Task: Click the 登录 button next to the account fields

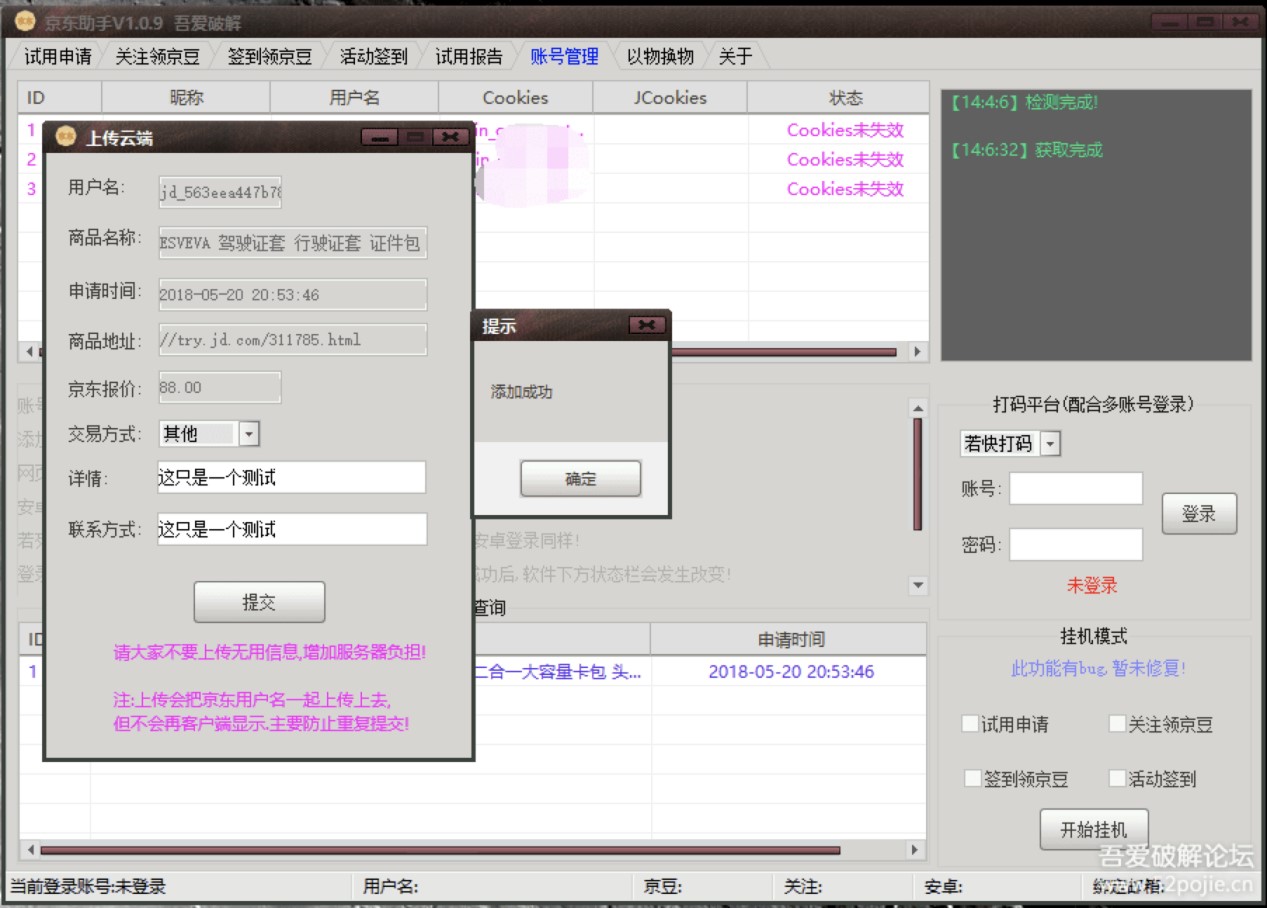Action: [1199, 513]
